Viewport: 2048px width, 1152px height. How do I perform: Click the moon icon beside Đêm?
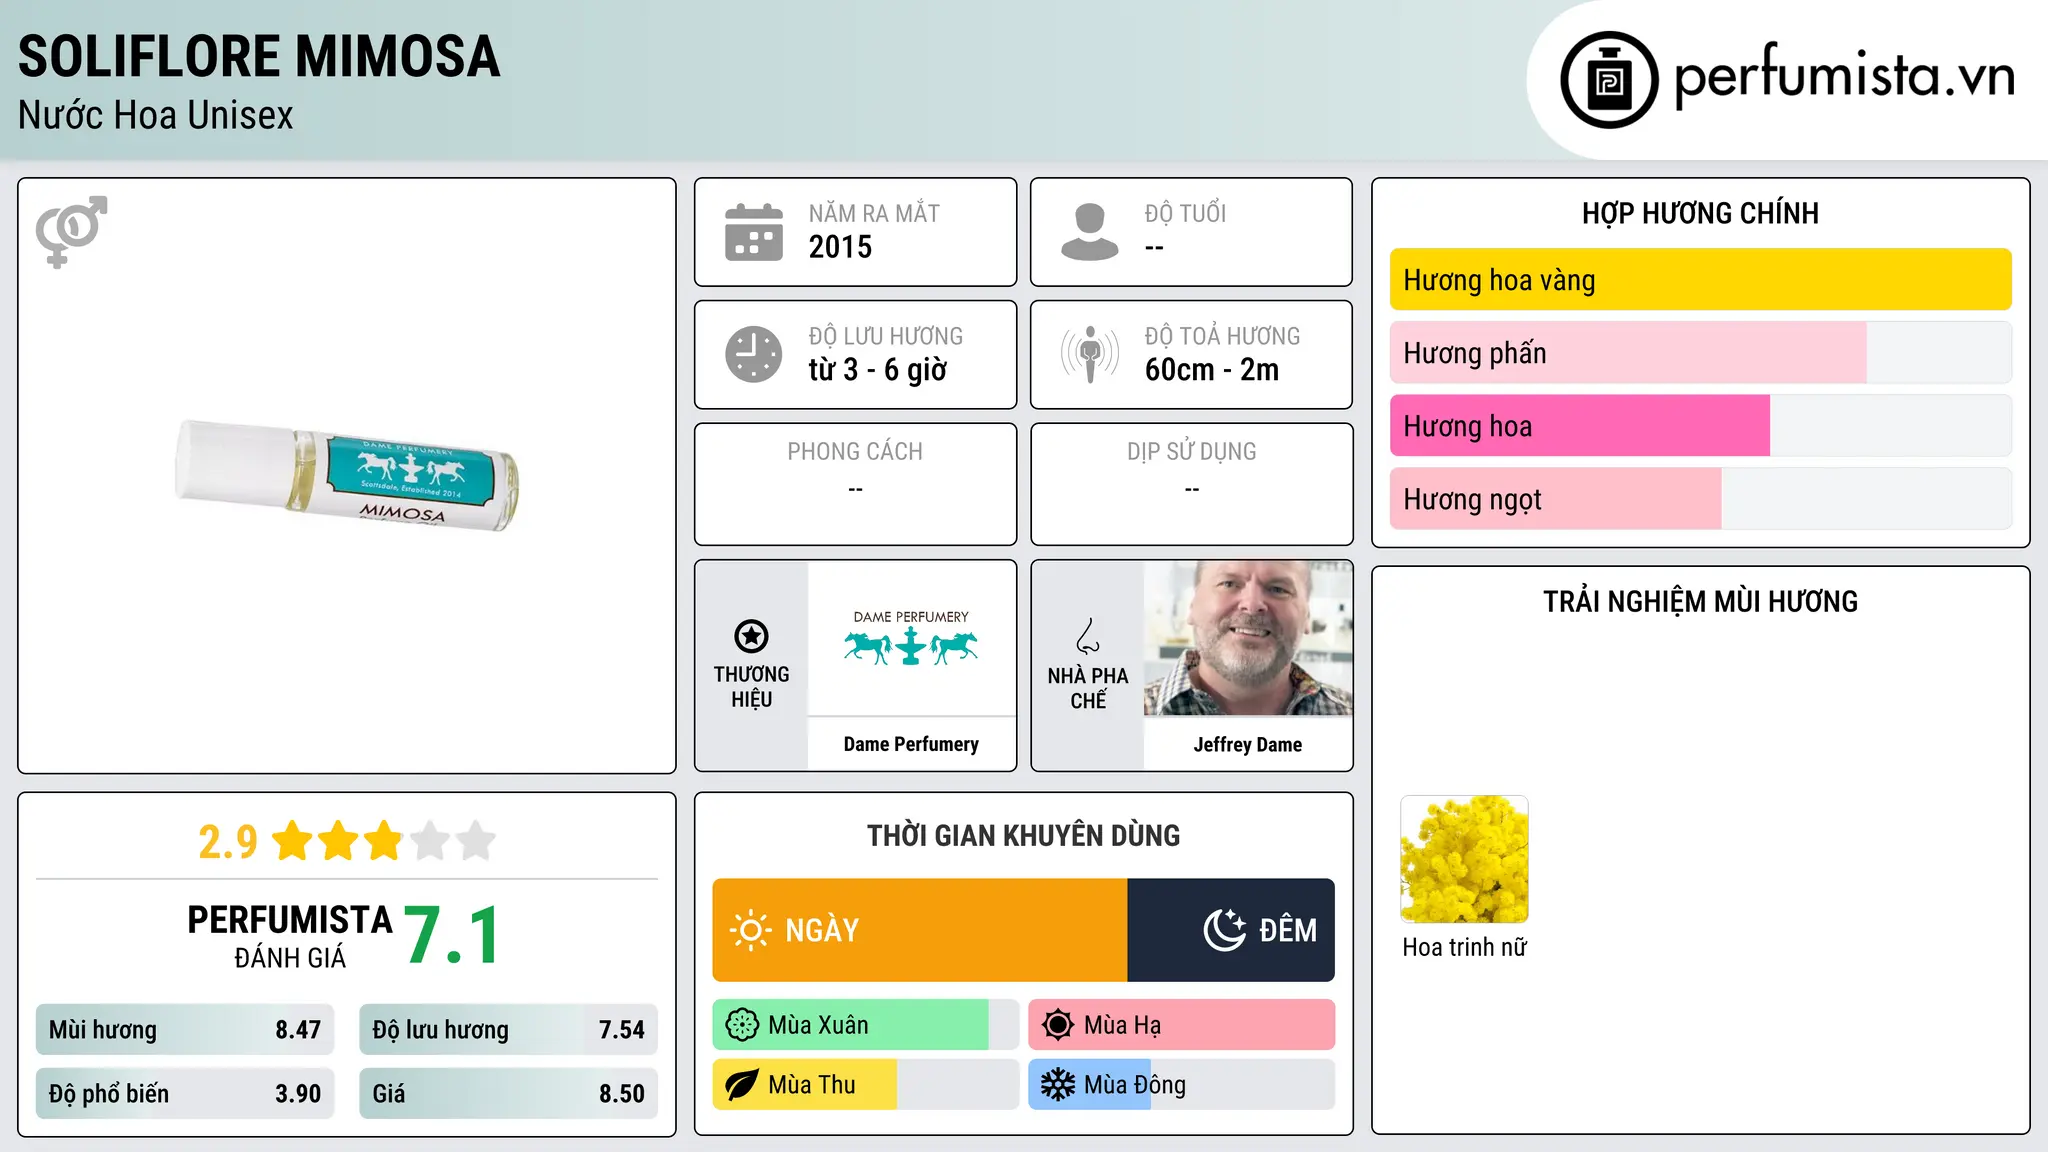click(1224, 930)
